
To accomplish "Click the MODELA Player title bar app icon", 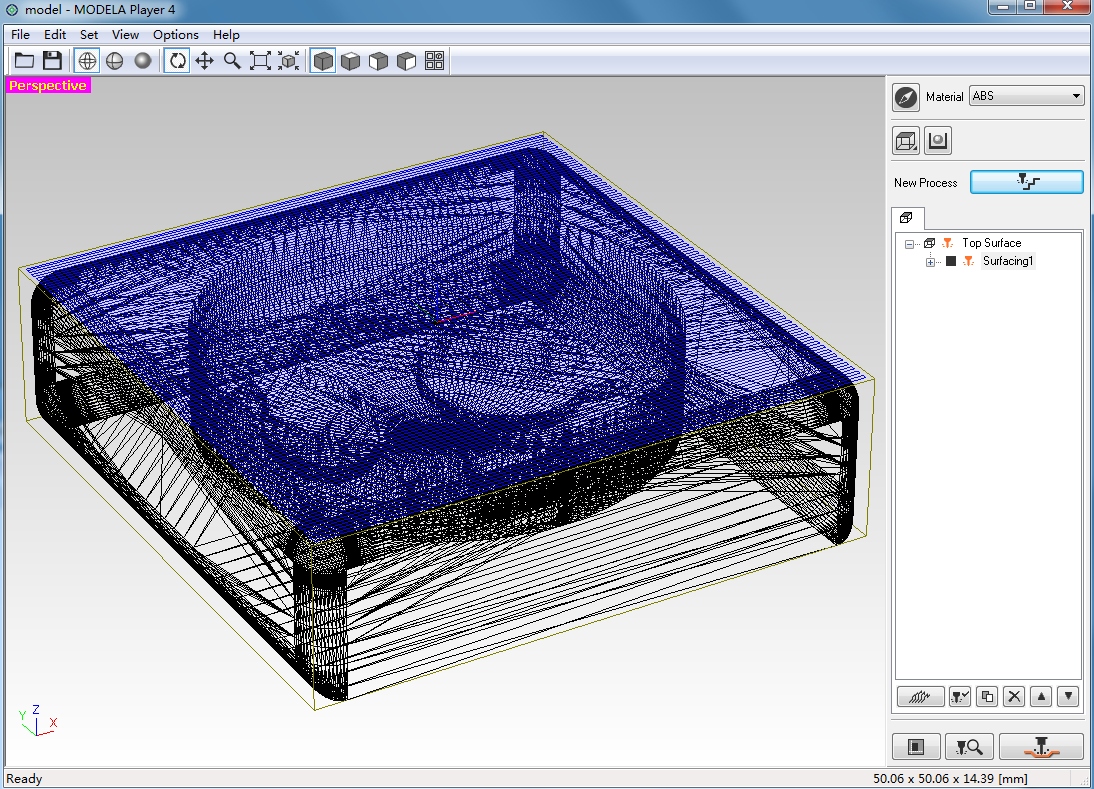I will [12, 10].
